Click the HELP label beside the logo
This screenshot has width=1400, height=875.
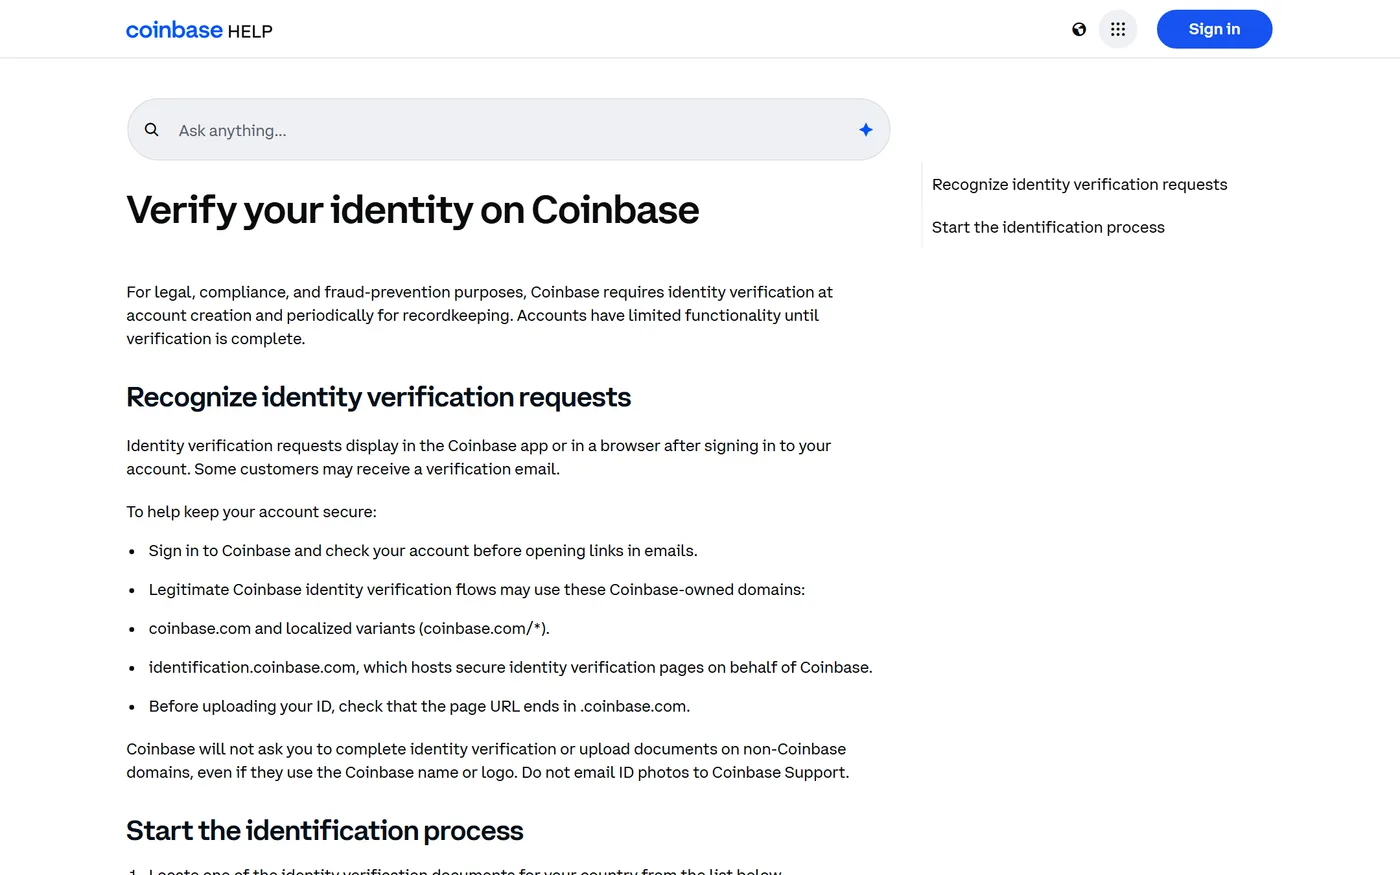click(x=250, y=32)
